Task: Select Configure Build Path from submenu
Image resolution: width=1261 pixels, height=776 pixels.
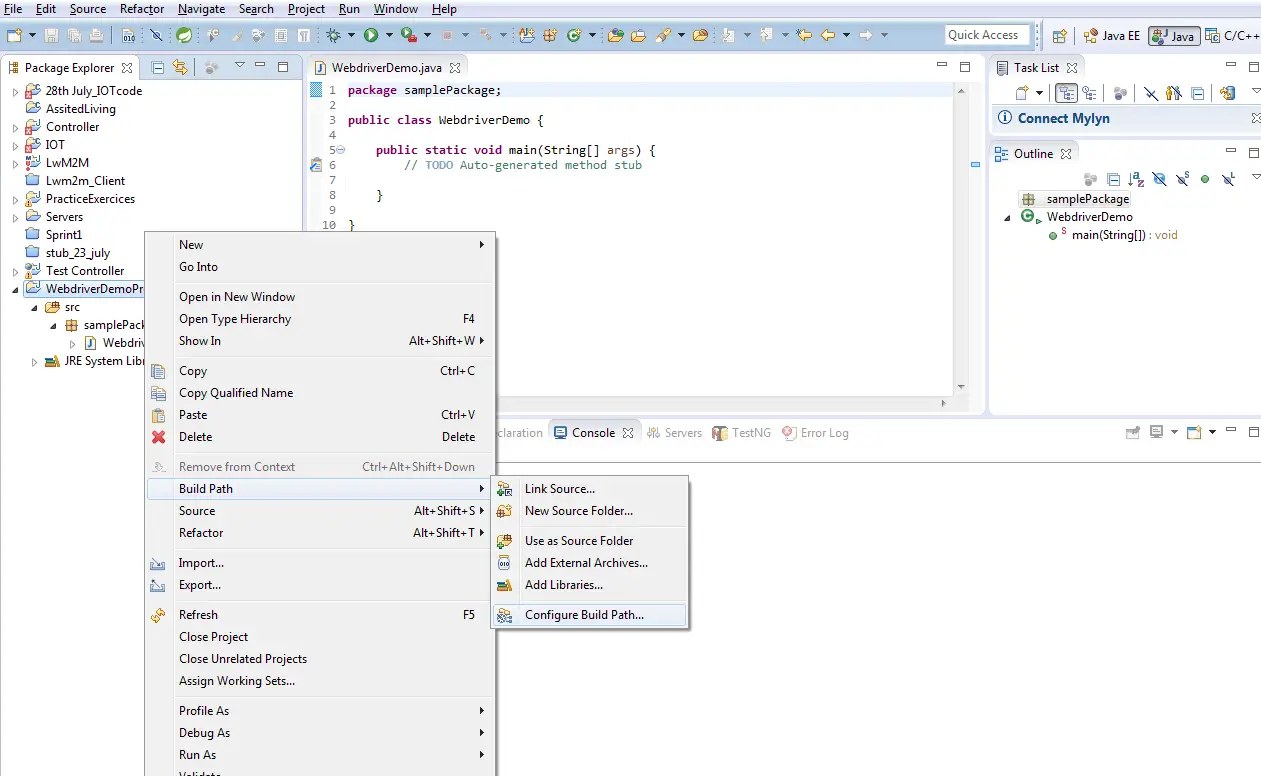Action: click(x=584, y=615)
